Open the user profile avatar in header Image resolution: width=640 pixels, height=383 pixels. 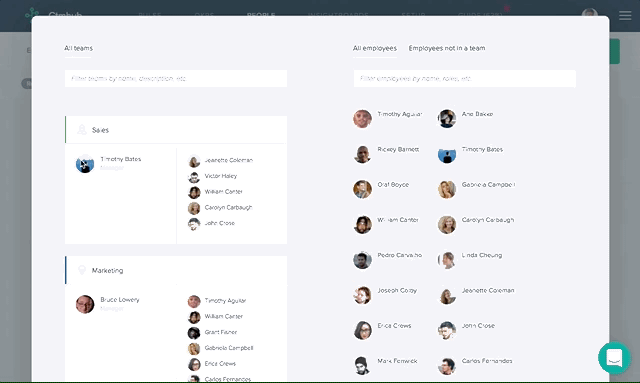tap(589, 13)
